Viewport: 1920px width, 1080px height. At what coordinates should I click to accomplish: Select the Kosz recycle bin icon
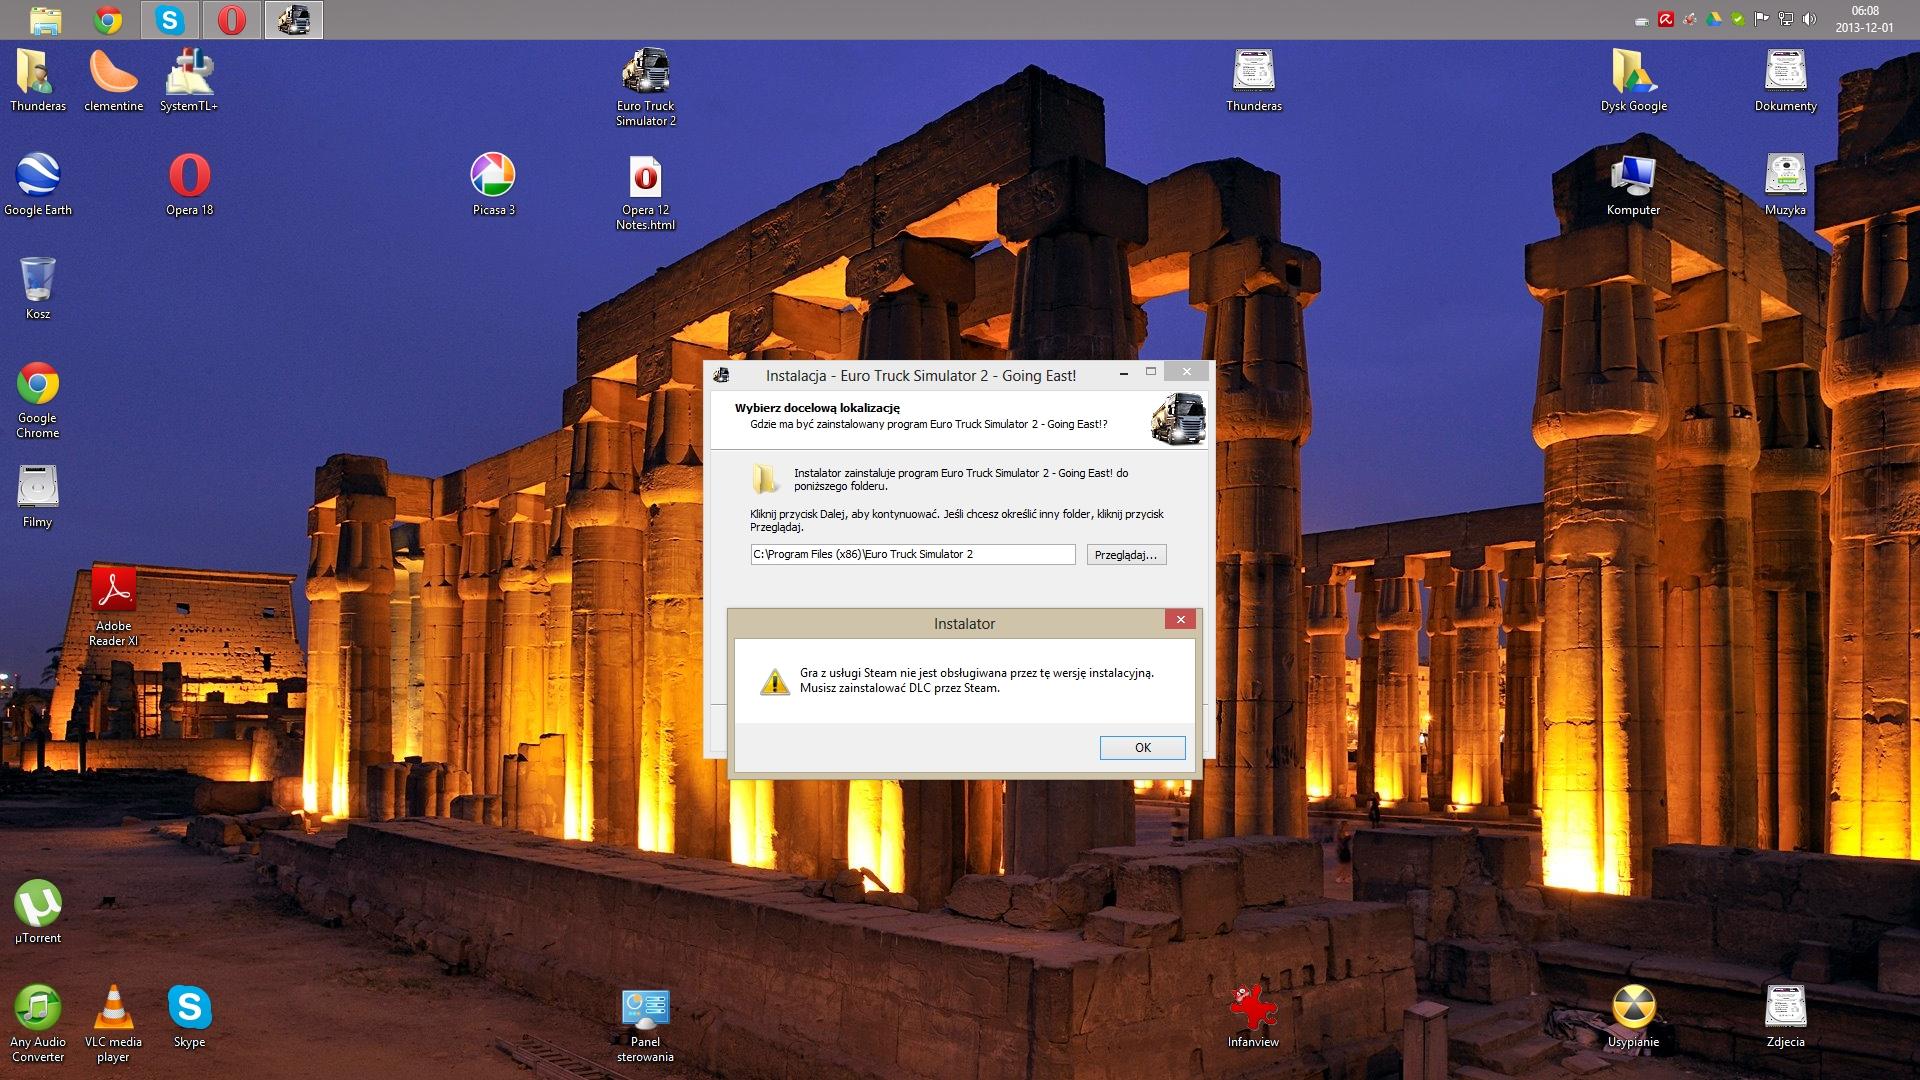[x=38, y=288]
